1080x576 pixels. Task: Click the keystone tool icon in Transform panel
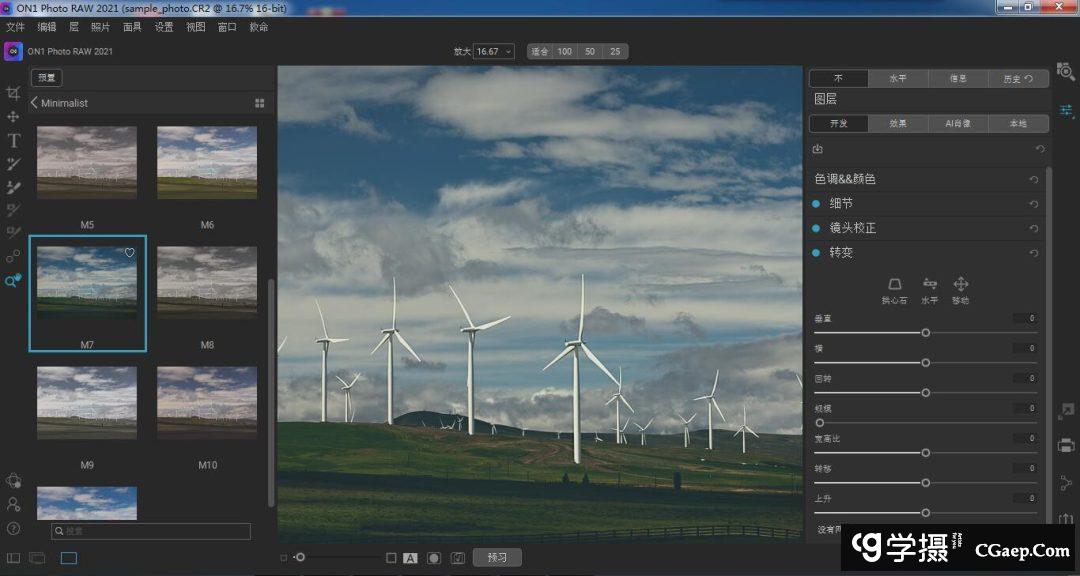(894, 285)
